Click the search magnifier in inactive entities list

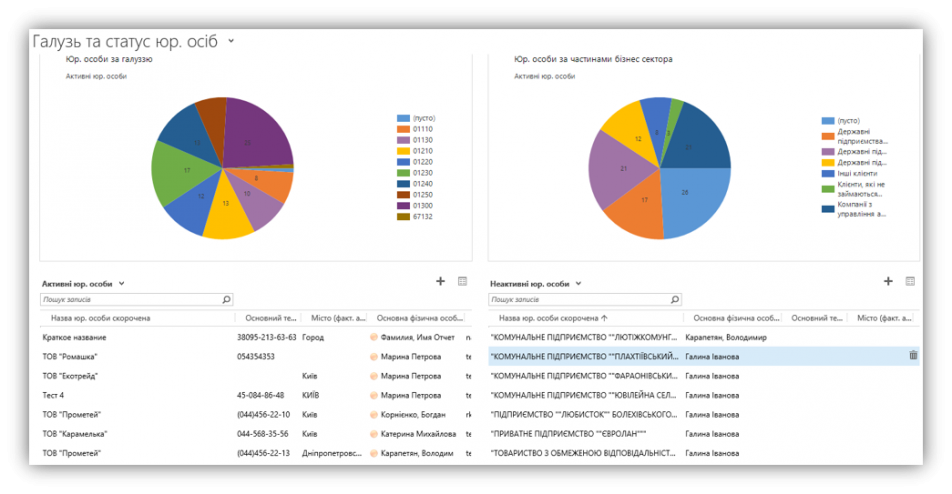click(675, 299)
